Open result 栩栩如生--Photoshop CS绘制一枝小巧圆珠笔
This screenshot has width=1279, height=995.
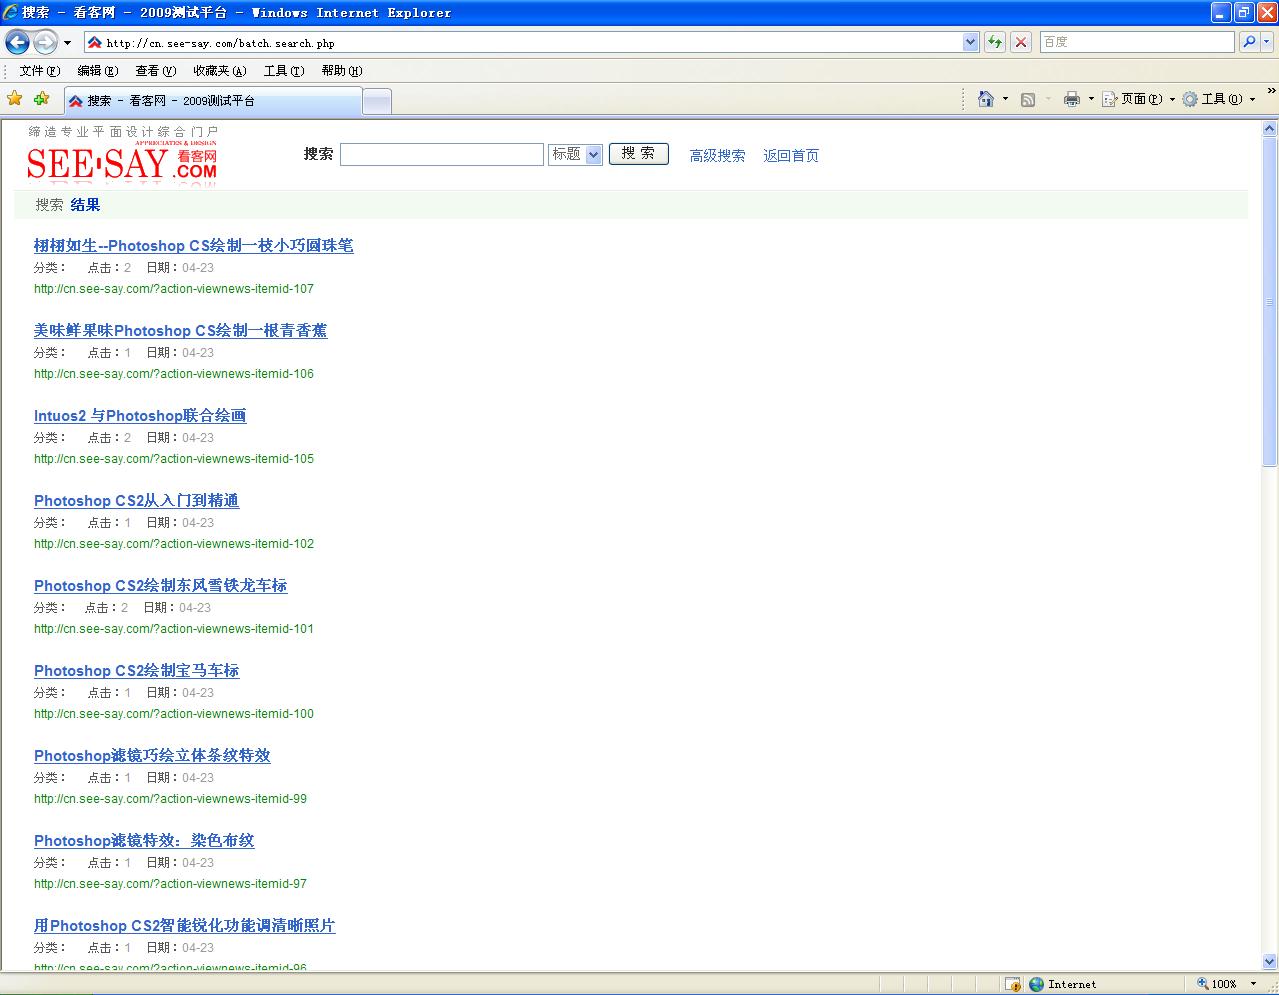pyautogui.click(x=194, y=246)
